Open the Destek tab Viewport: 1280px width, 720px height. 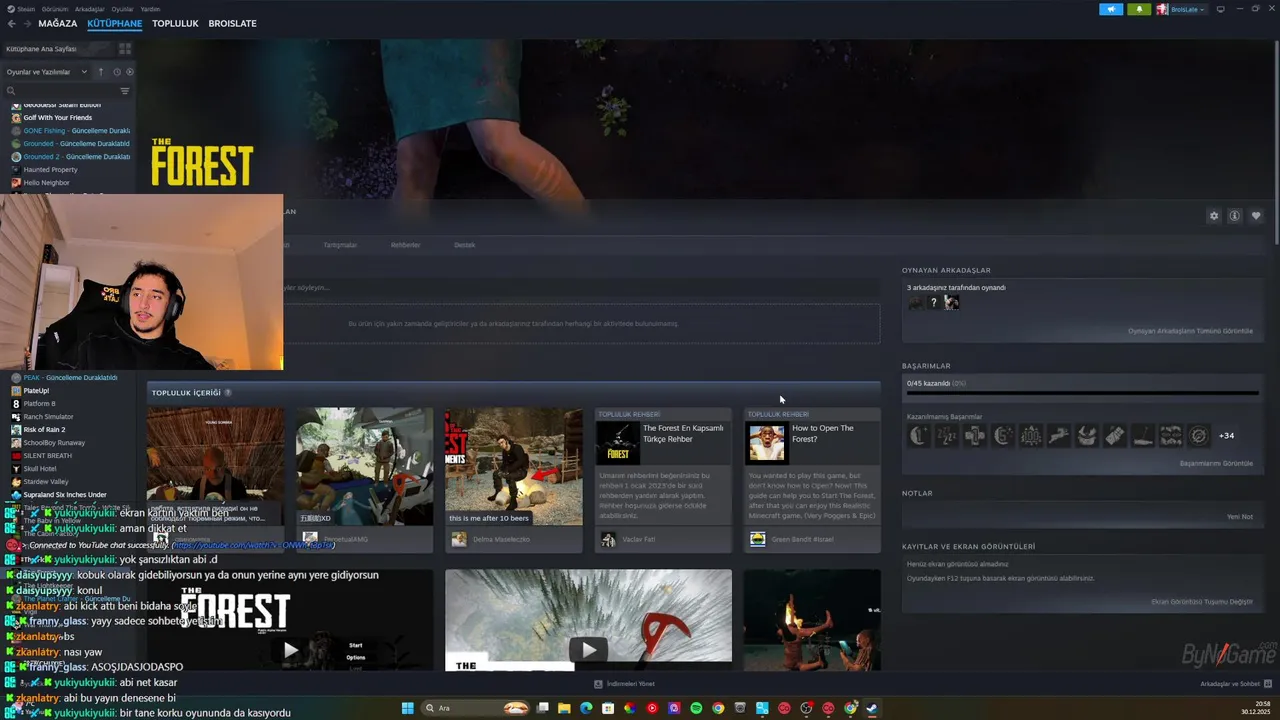click(x=464, y=245)
